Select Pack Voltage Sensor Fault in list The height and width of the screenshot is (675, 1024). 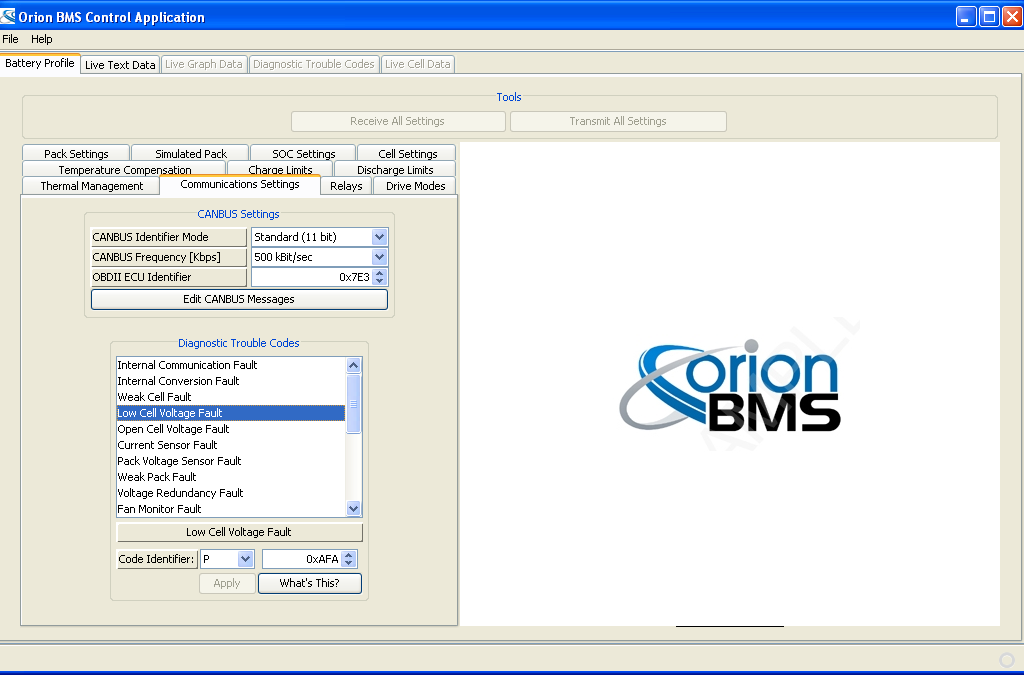click(231, 461)
